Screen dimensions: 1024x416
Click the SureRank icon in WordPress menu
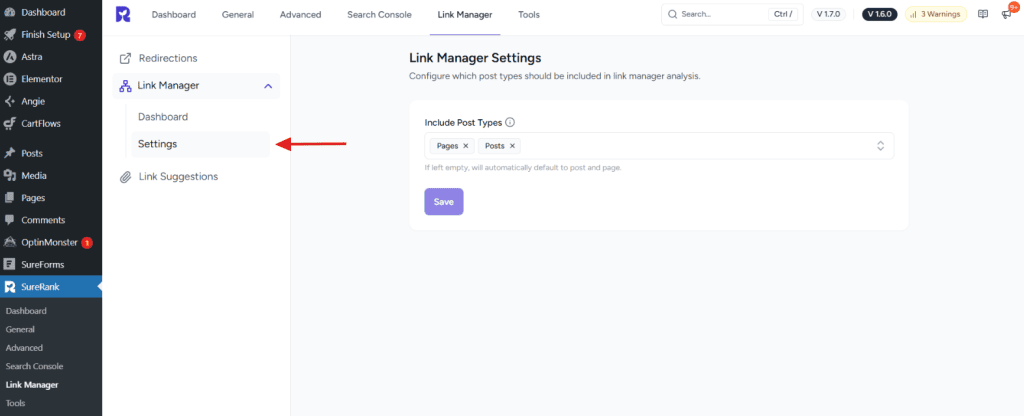coord(9,287)
